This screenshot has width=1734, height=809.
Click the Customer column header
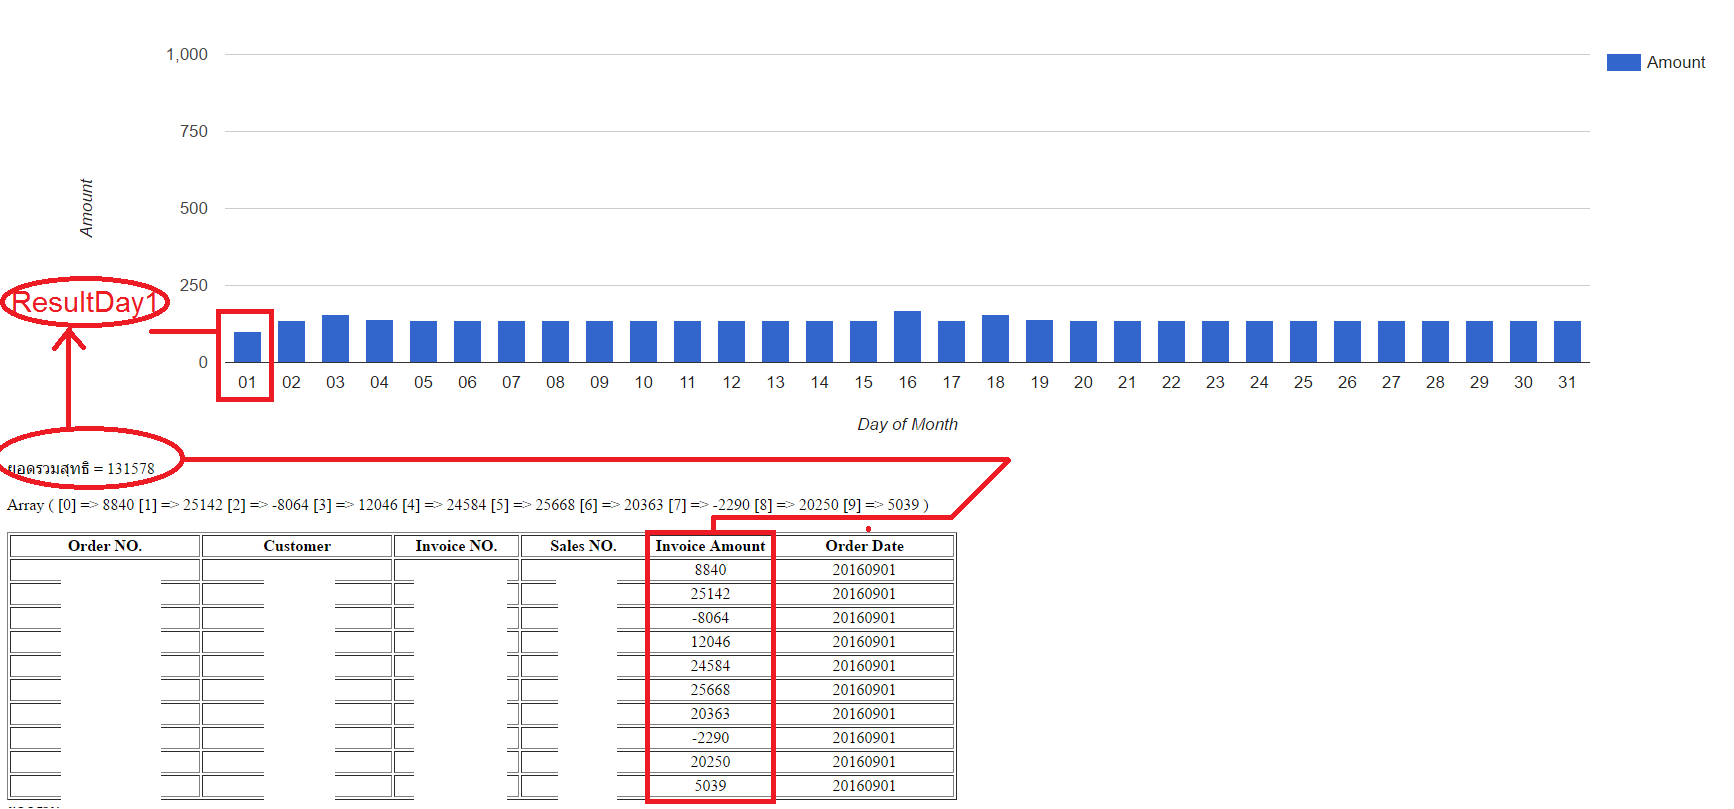pyautogui.click(x=297, y=546)
